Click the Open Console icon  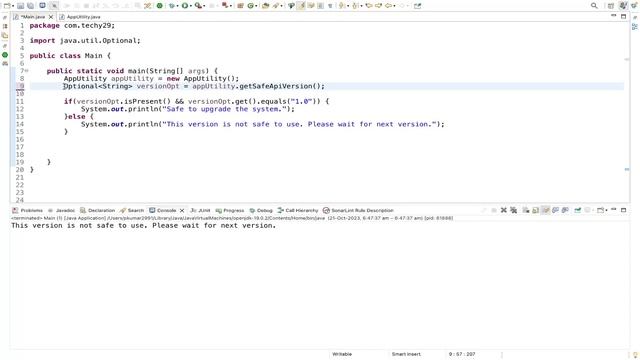click(x=600, y=210)
